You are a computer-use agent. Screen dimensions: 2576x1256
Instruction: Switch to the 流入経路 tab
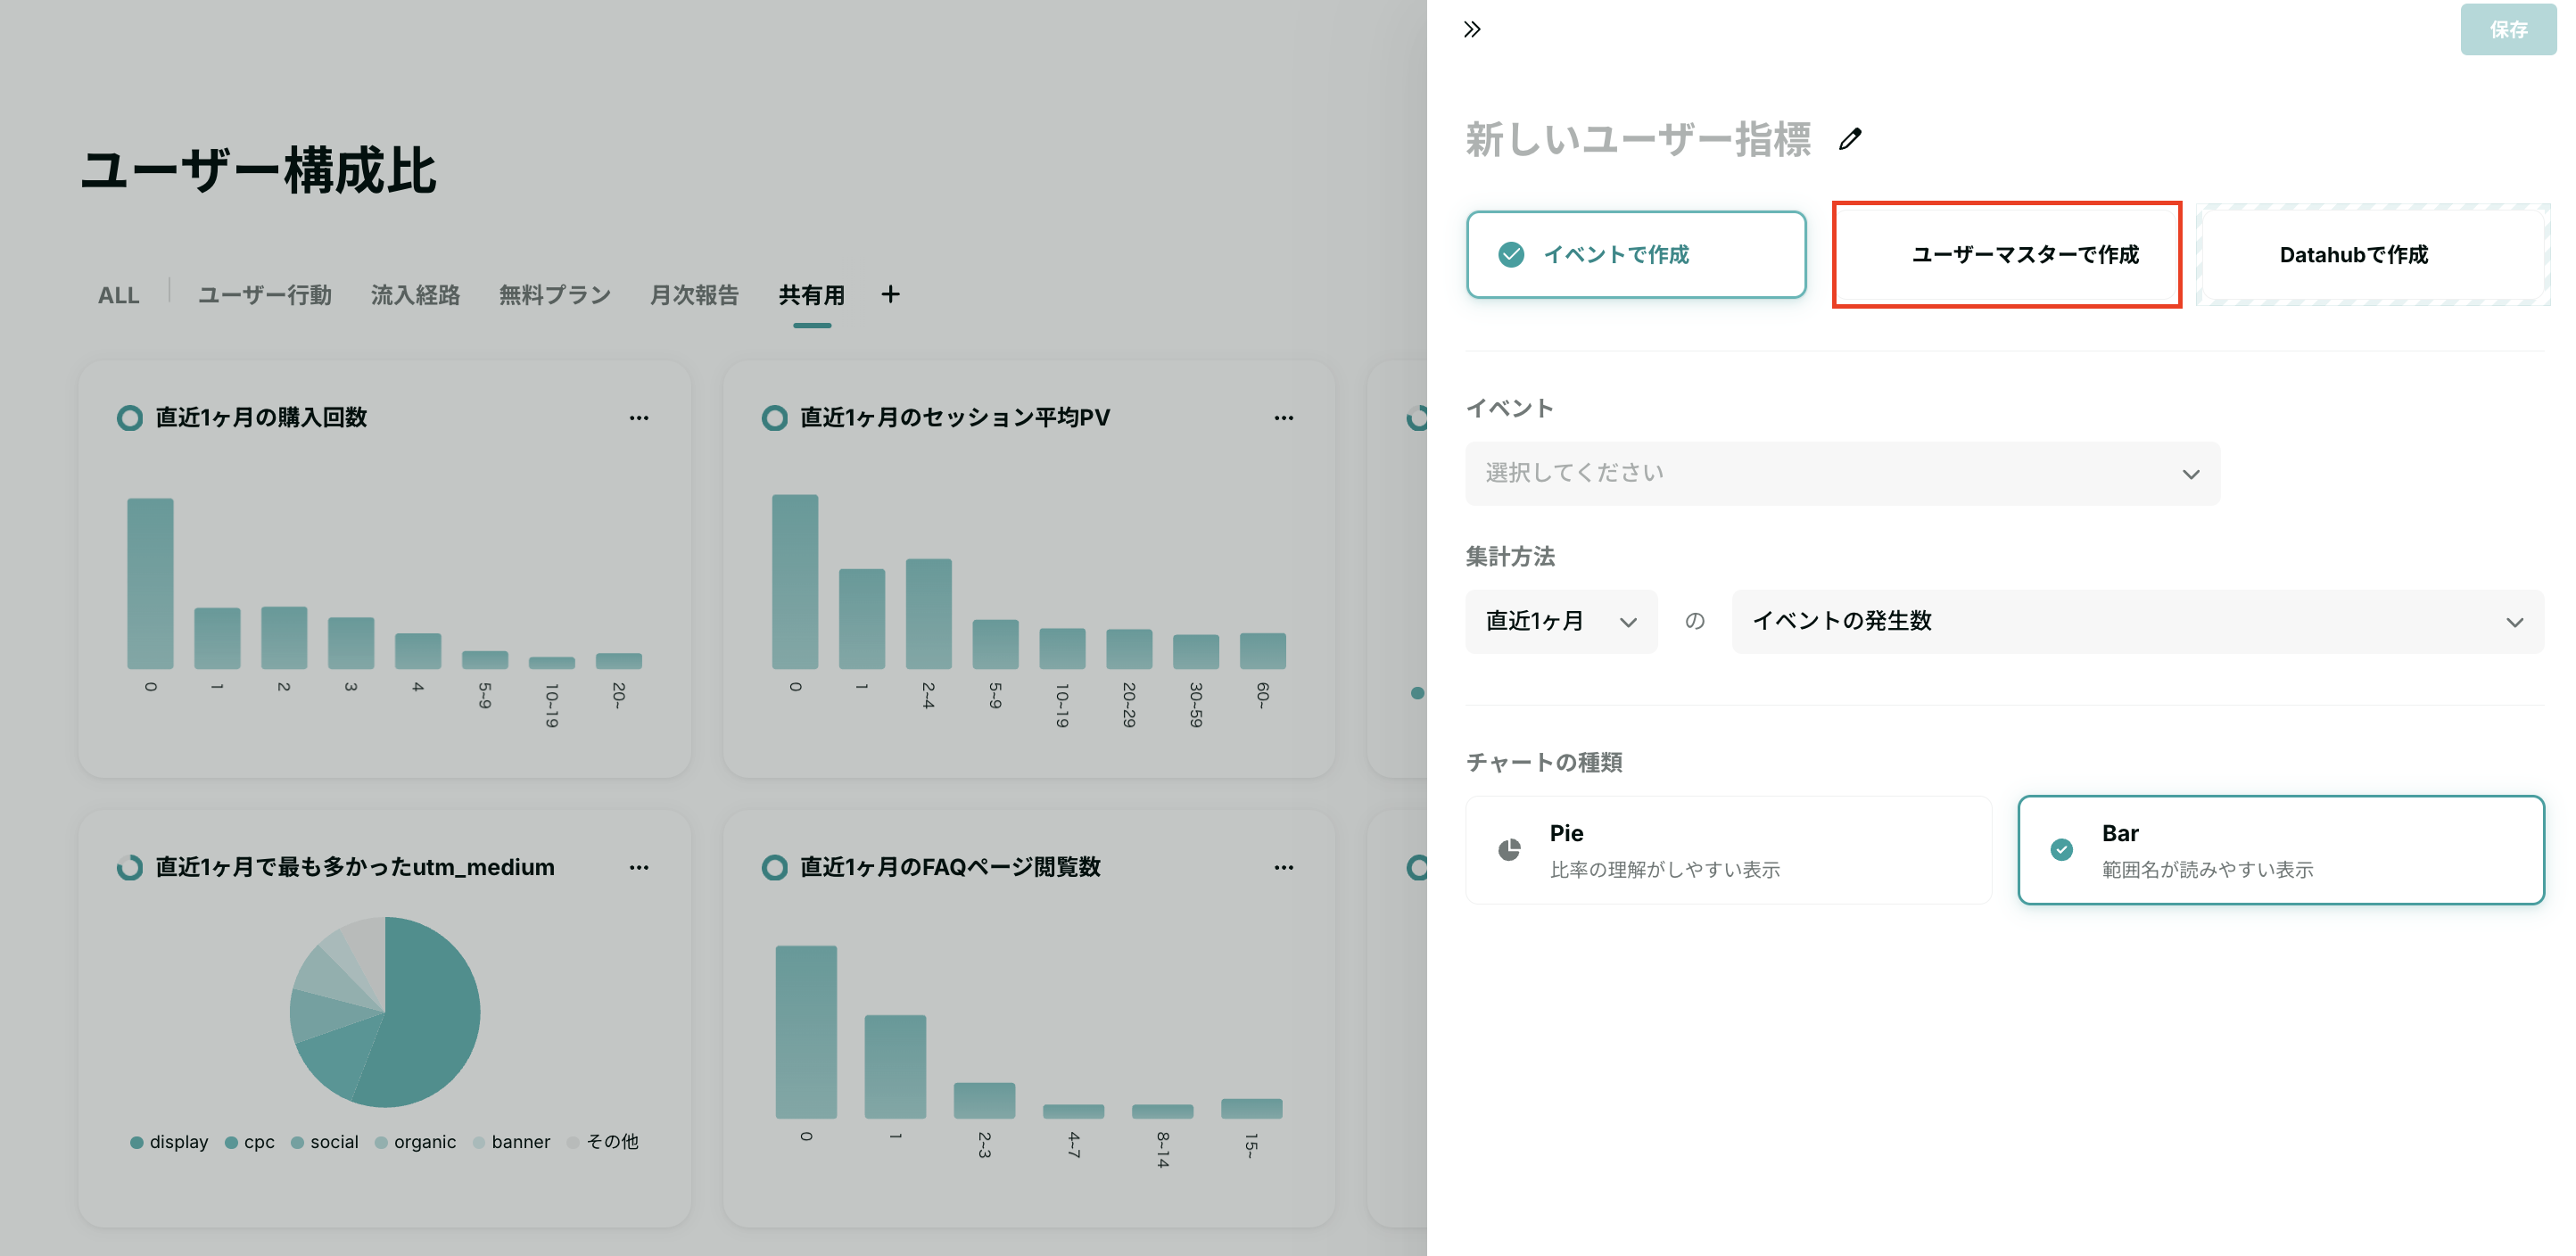[415, 295]
